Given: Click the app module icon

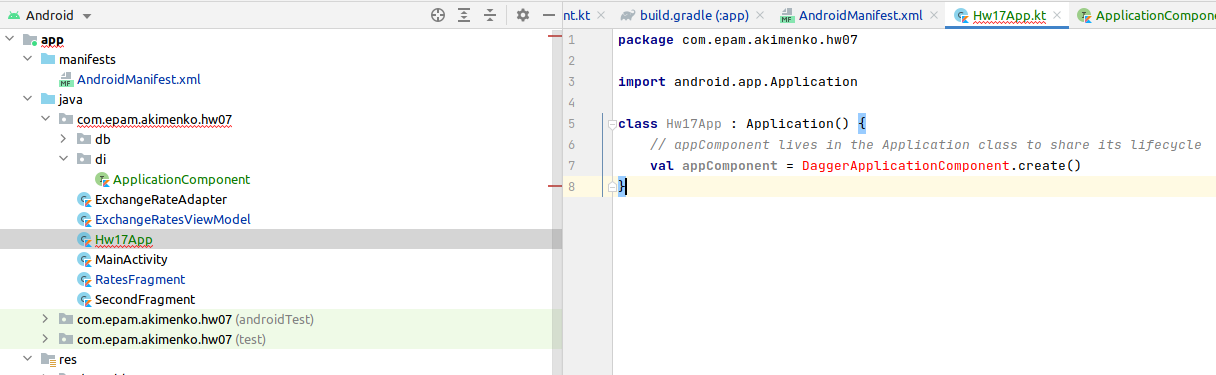Looking at the screenshot, I should 30,39.
